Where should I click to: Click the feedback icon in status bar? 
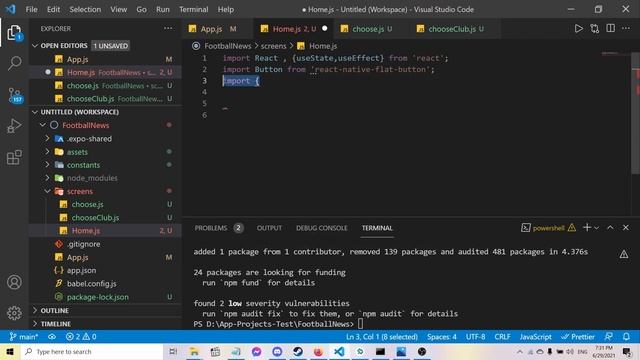pyautogui.click(x=608, y=337)
